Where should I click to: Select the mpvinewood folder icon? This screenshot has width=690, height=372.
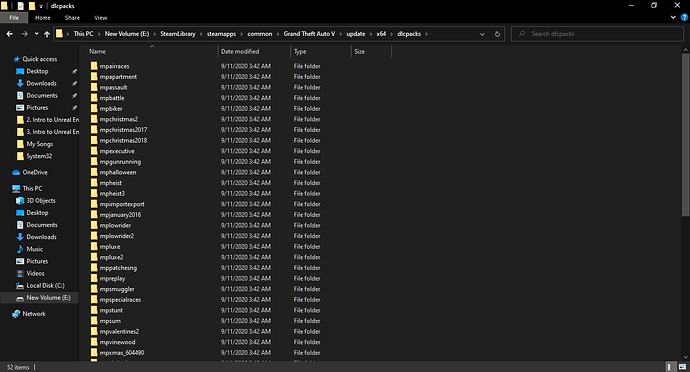(x=94, y=342)
